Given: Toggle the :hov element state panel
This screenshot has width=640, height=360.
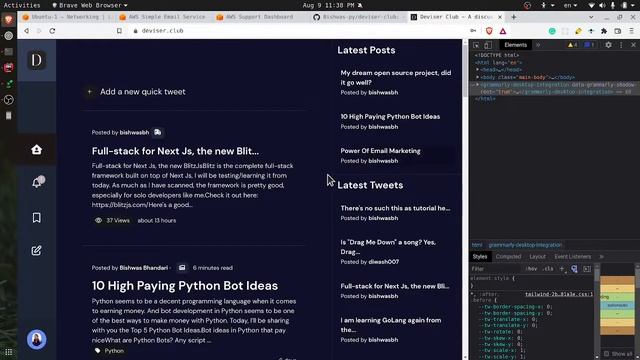Looking at the screenshot, I should [531, 269].
